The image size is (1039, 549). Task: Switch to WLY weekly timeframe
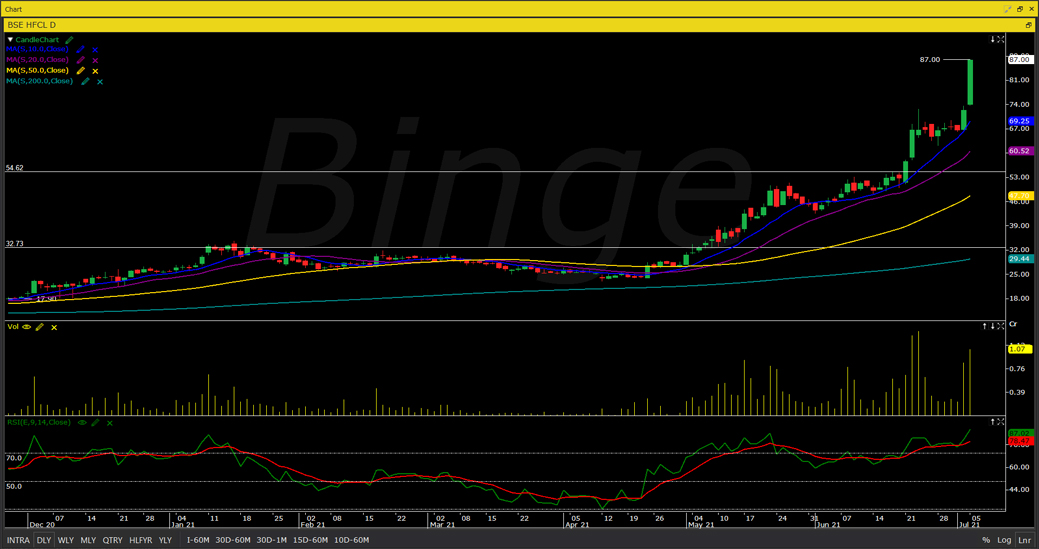(66, 540)
